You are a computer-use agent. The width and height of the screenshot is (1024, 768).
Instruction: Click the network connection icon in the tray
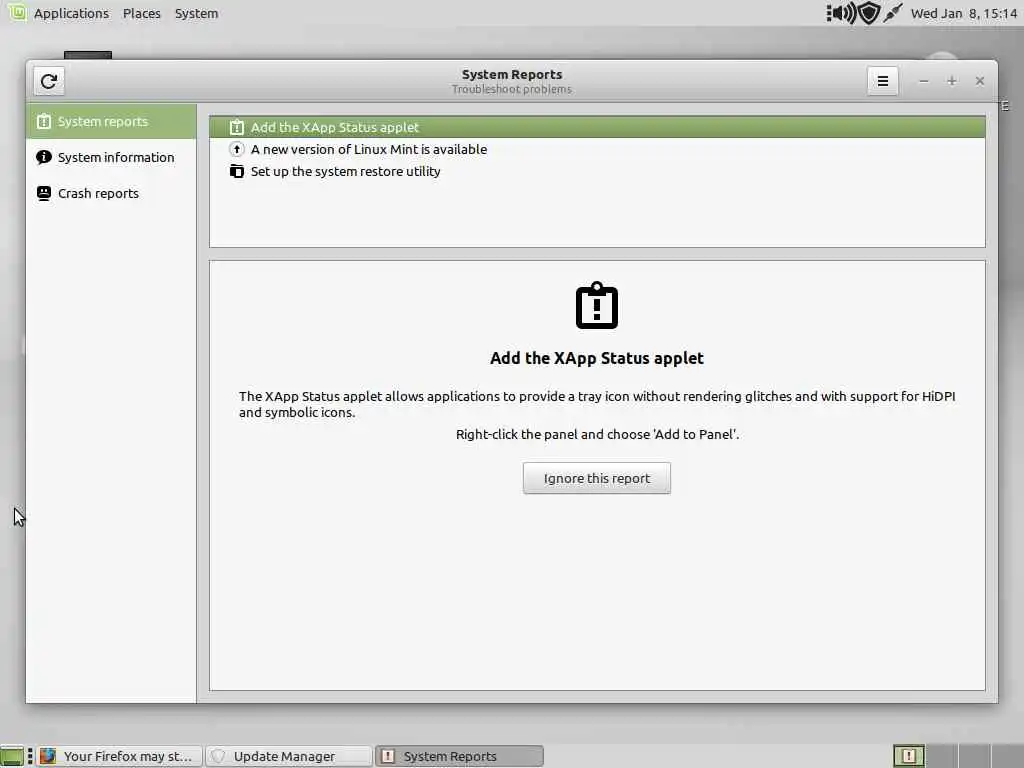(x=893, y=13)
